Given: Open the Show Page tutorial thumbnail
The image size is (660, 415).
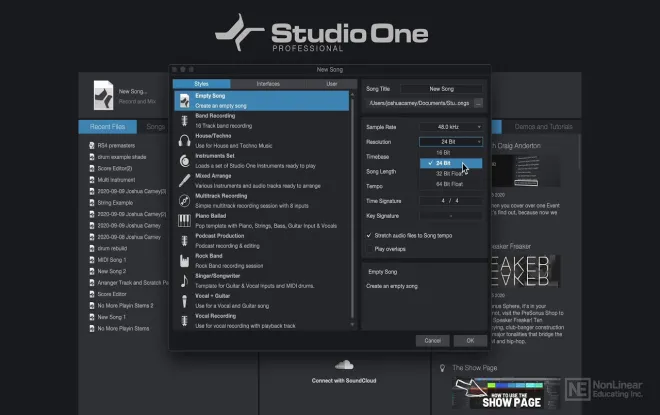Looking at the screenshot, I should [x=506, y=394].
